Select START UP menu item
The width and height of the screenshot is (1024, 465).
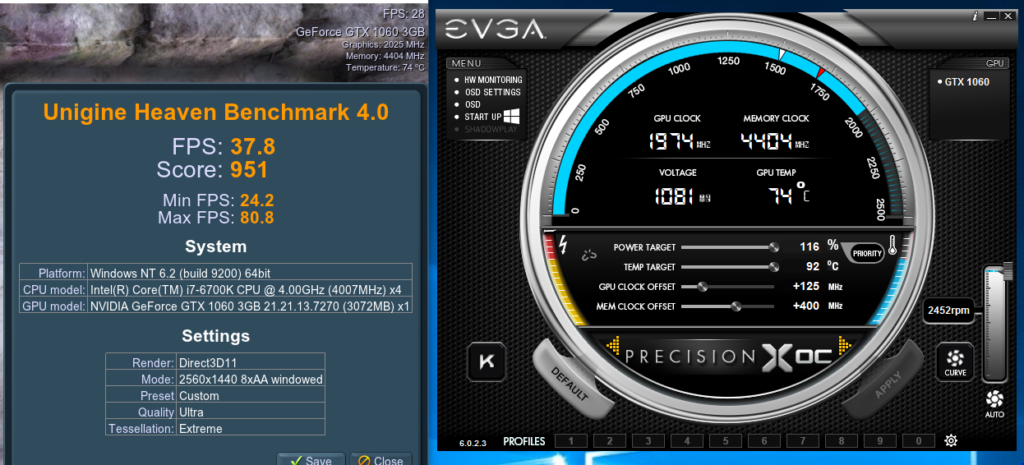pos(483,117)
